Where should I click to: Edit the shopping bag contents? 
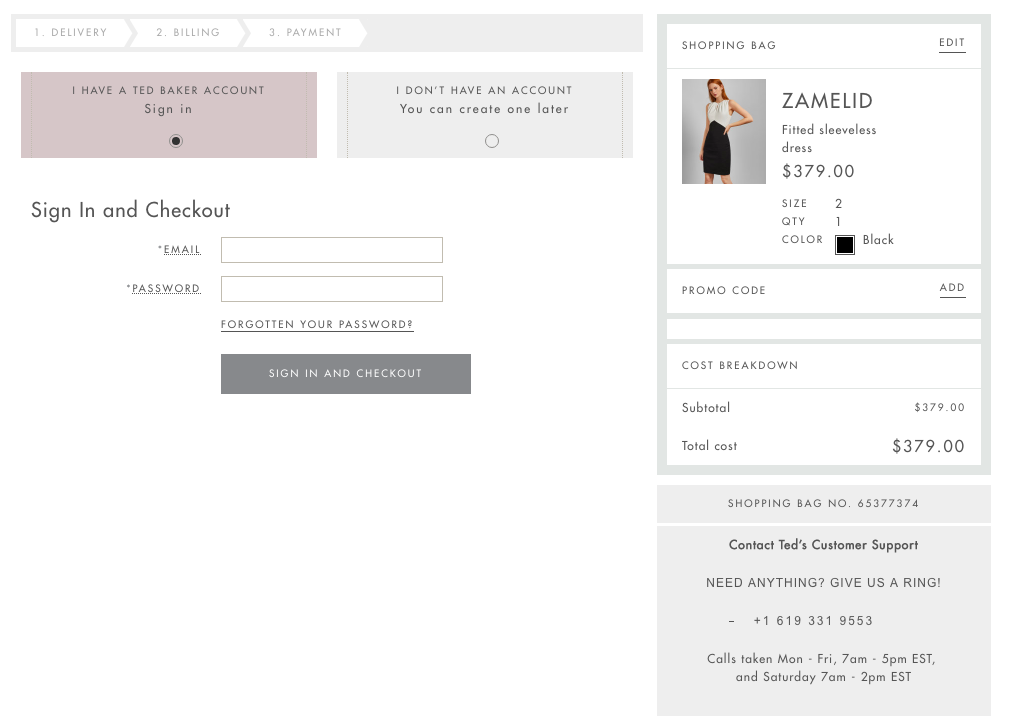click(952, 43)
